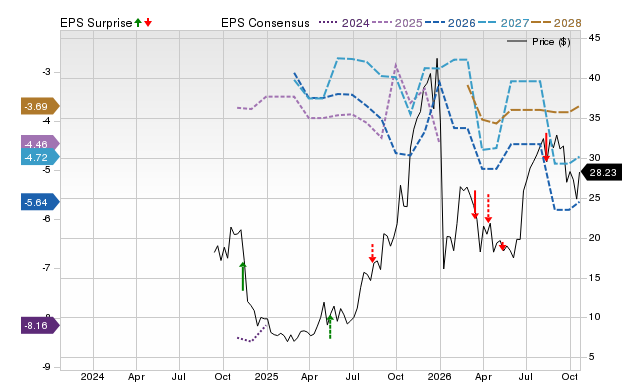
Task: Click the 20 label on the price axis
Action: point(595,238)
